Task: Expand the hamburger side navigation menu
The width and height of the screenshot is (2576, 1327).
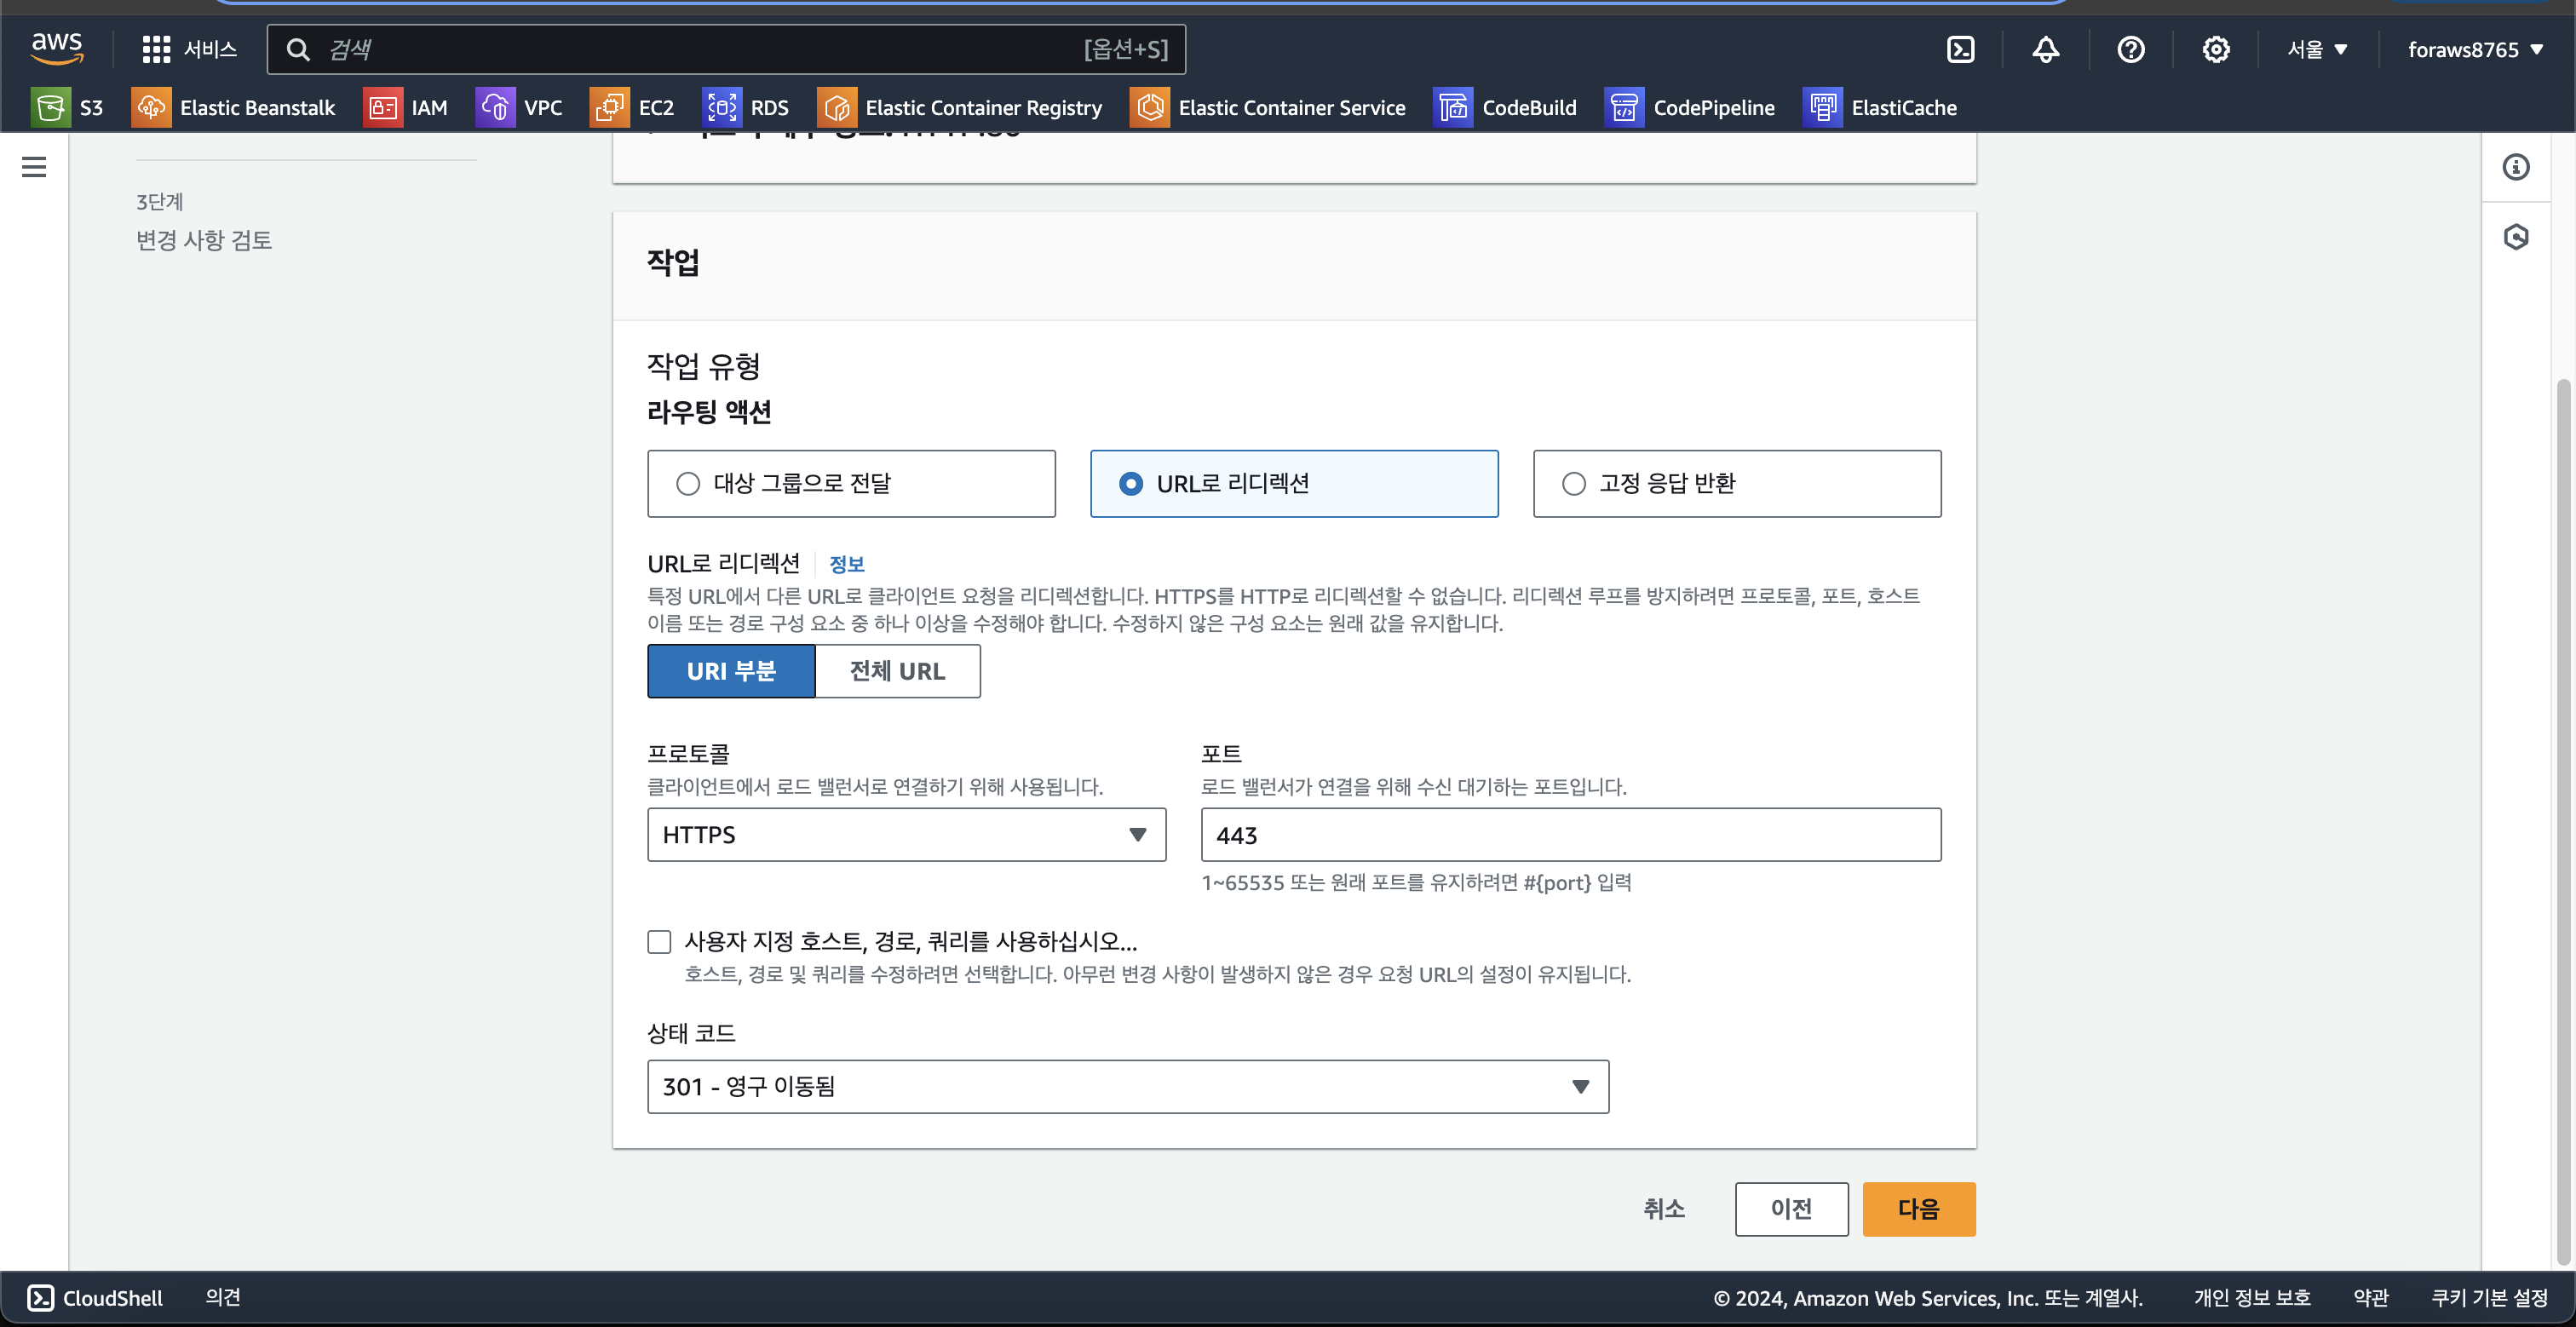Action: [x=34, y=167]
